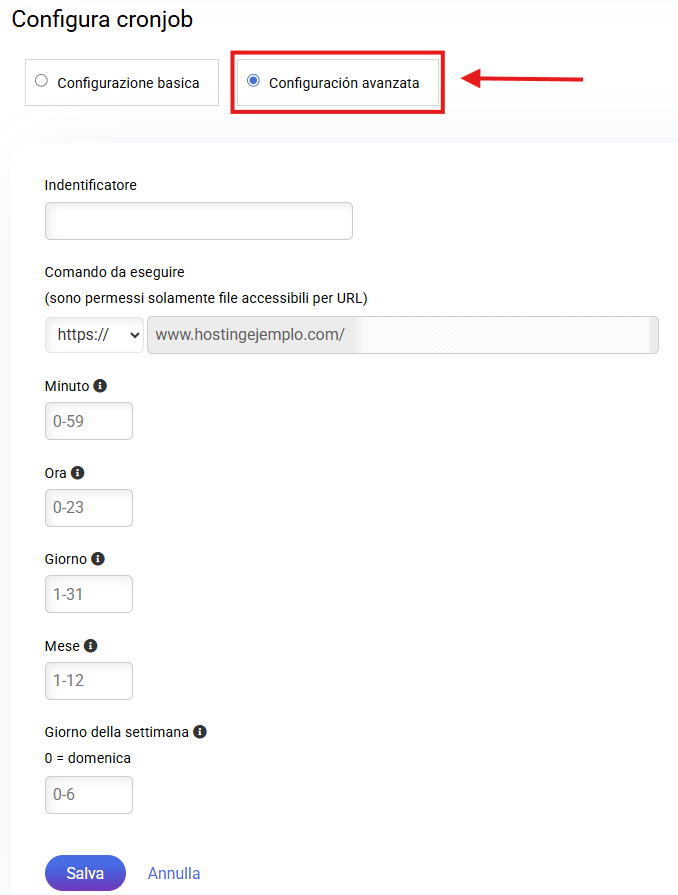
Task: Open the https:// protocol dropdown
Action: 94,335
